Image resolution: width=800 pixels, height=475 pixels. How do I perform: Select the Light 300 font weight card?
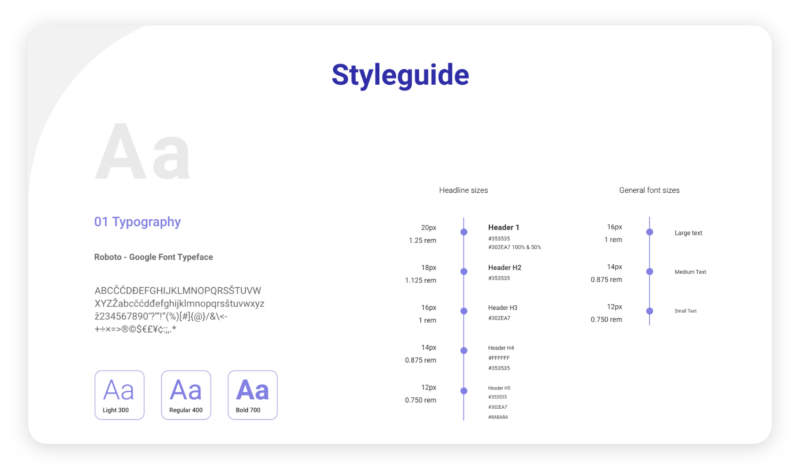[119, 395]
